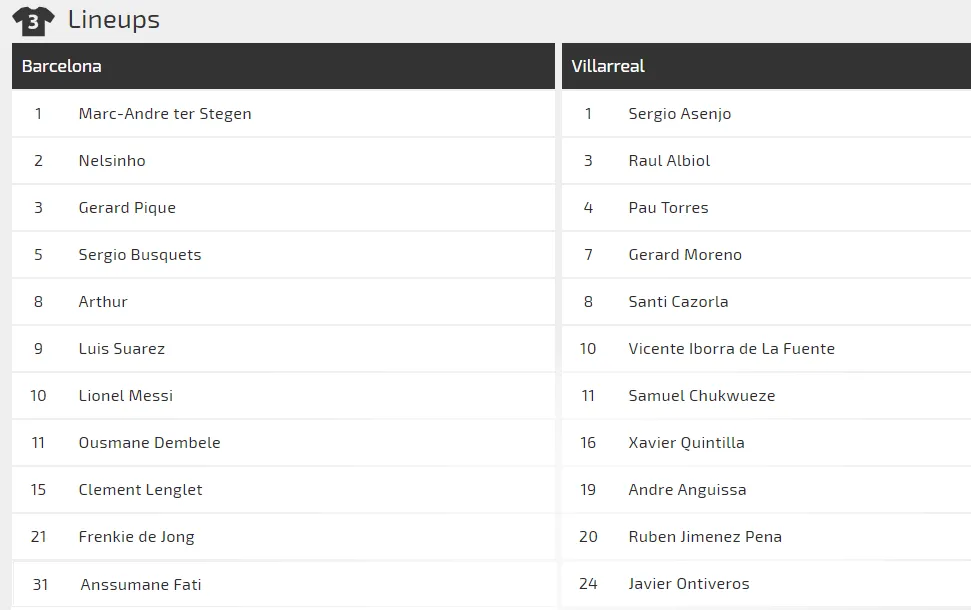Open Samuel Chukwueze player entry
The height and width of the screenshot is (610, 971).
tap(702, 396)
